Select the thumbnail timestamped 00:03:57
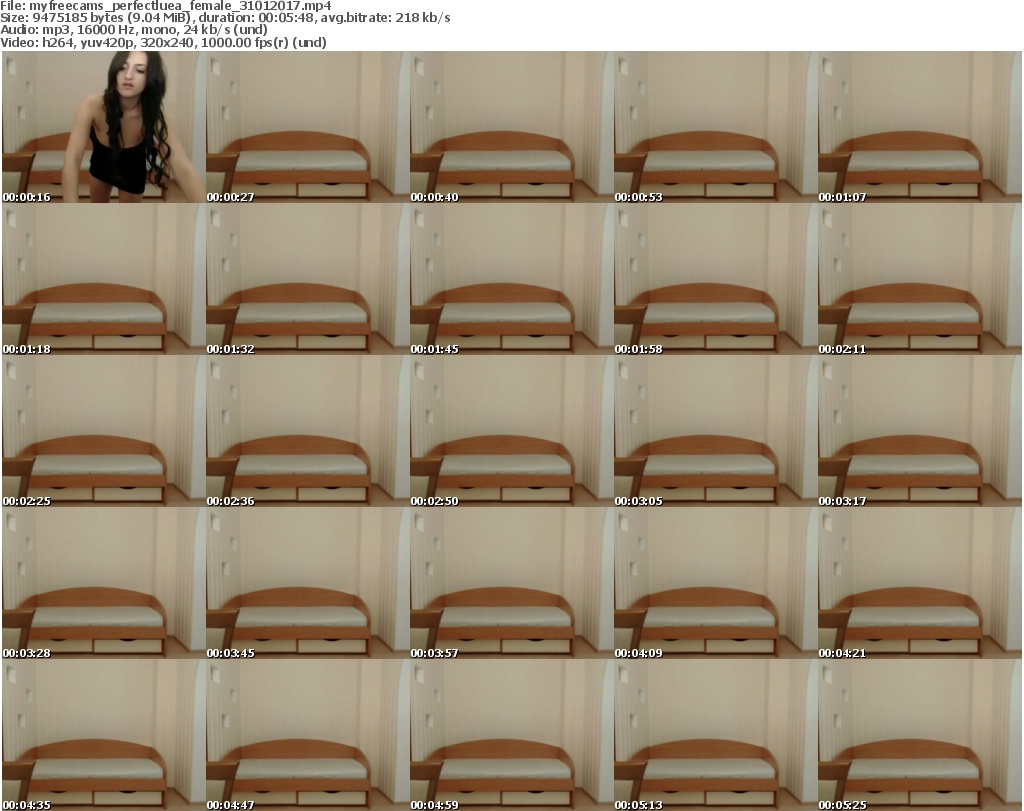Viewport: 1024px width, 811px height. (x=511, y=583)
